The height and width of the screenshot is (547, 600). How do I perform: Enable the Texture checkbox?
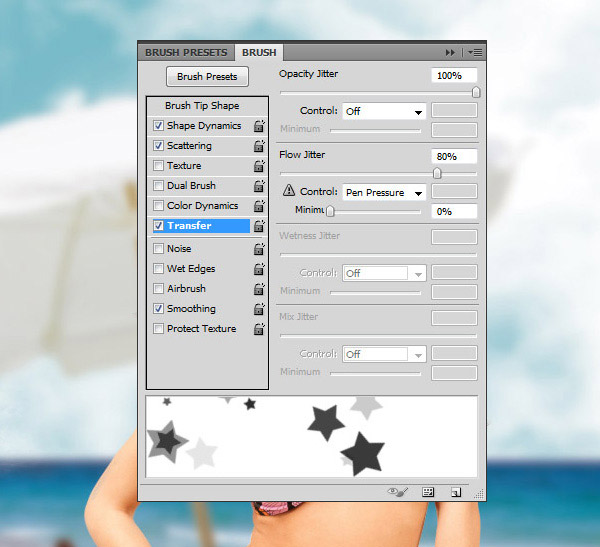(x=158, y=165)
